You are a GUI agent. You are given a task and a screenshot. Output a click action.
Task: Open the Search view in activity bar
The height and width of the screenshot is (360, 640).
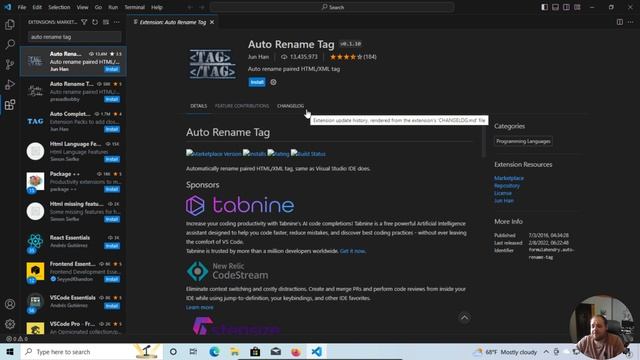click(10, 44)
